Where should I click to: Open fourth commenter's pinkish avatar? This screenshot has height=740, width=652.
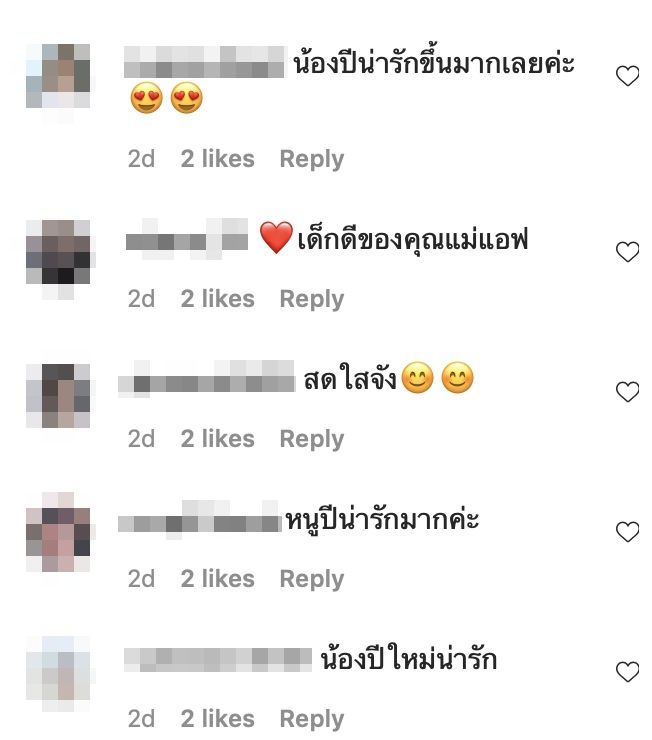tap(58, 532)
